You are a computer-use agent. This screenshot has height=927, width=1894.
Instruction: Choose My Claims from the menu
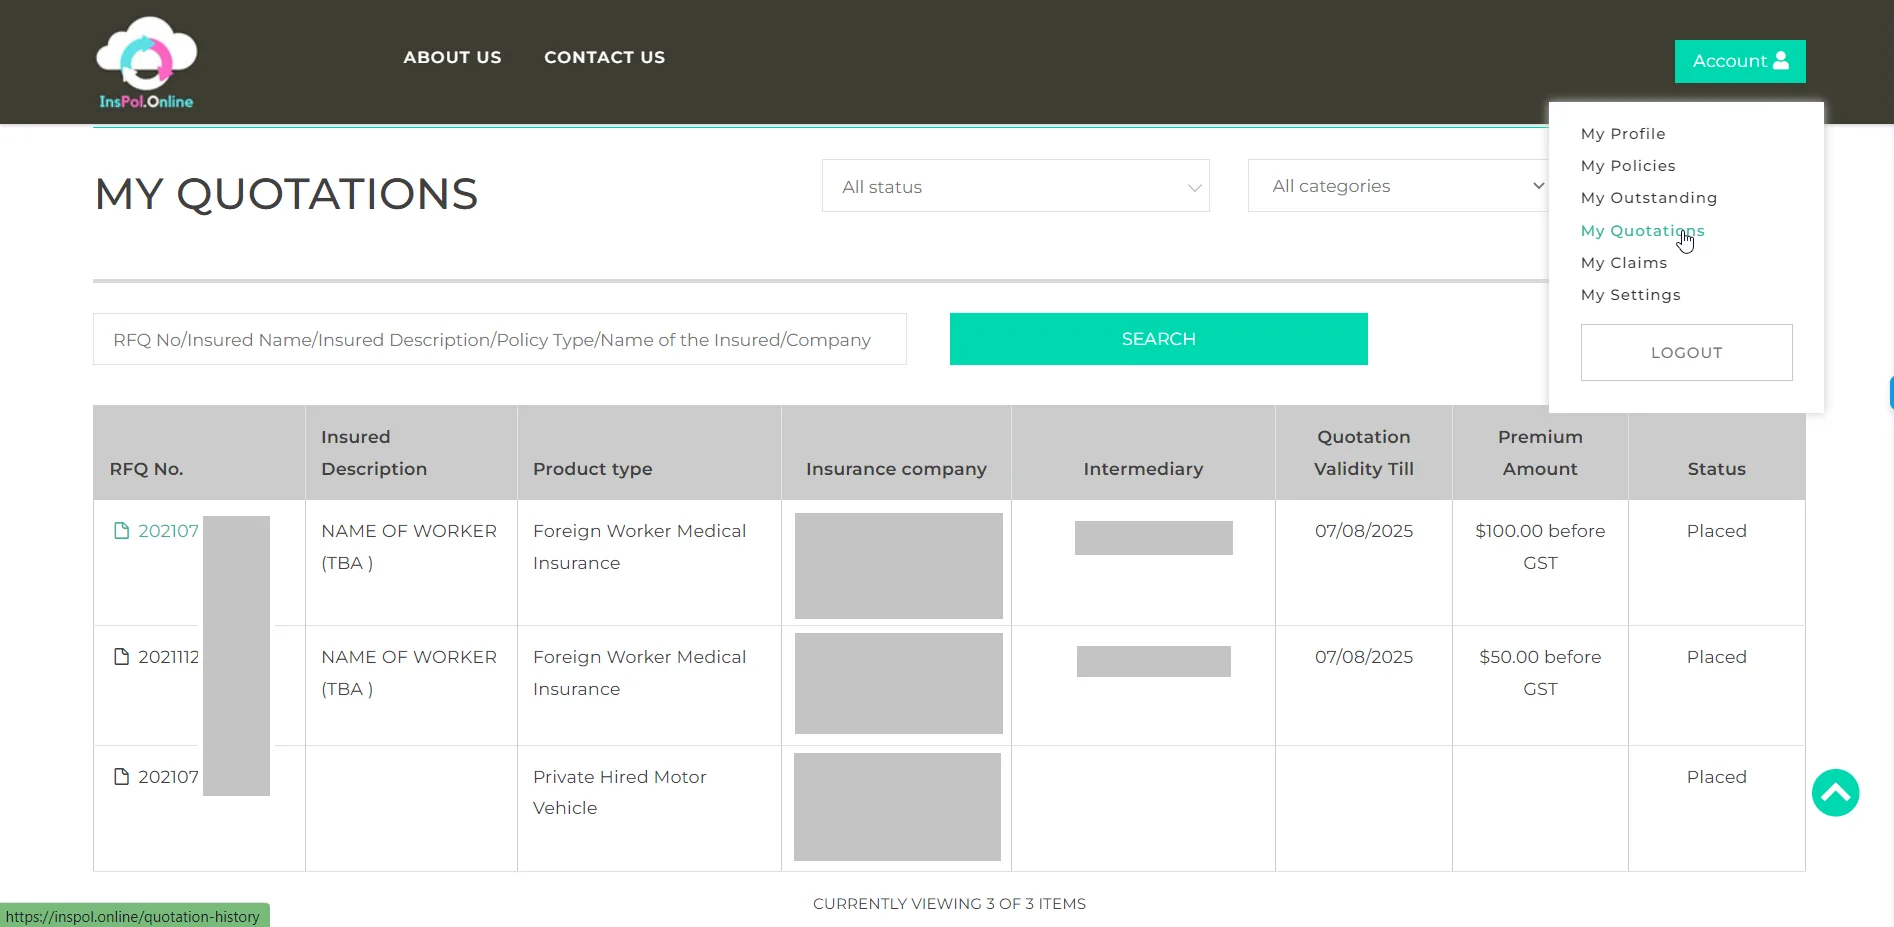[x=1623, y=263]
